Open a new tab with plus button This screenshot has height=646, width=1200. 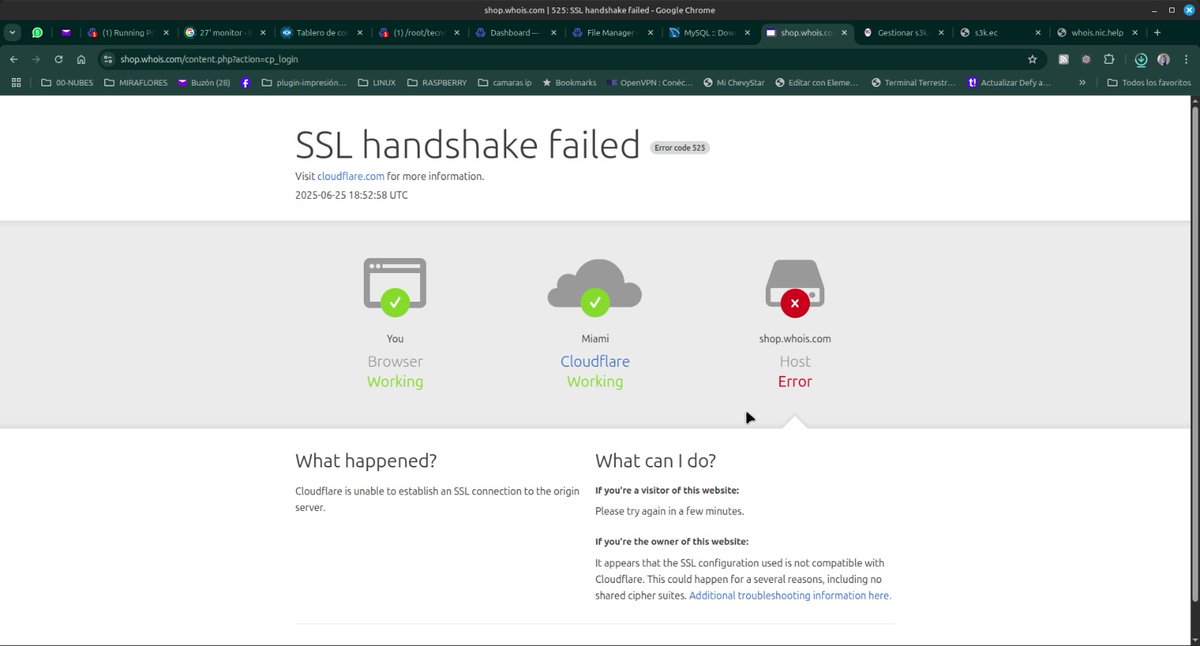[1157, 32]
